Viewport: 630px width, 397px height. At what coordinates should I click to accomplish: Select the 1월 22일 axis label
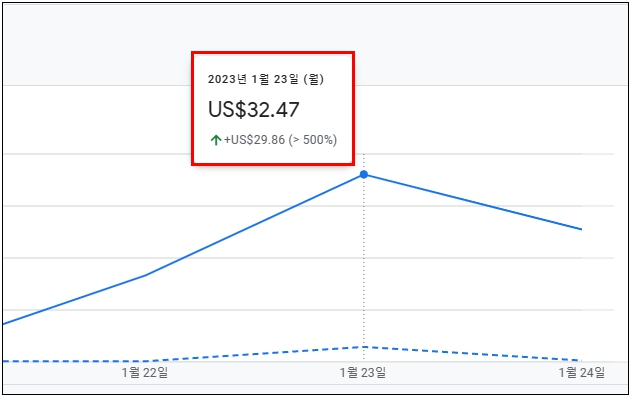pos(145,373)
